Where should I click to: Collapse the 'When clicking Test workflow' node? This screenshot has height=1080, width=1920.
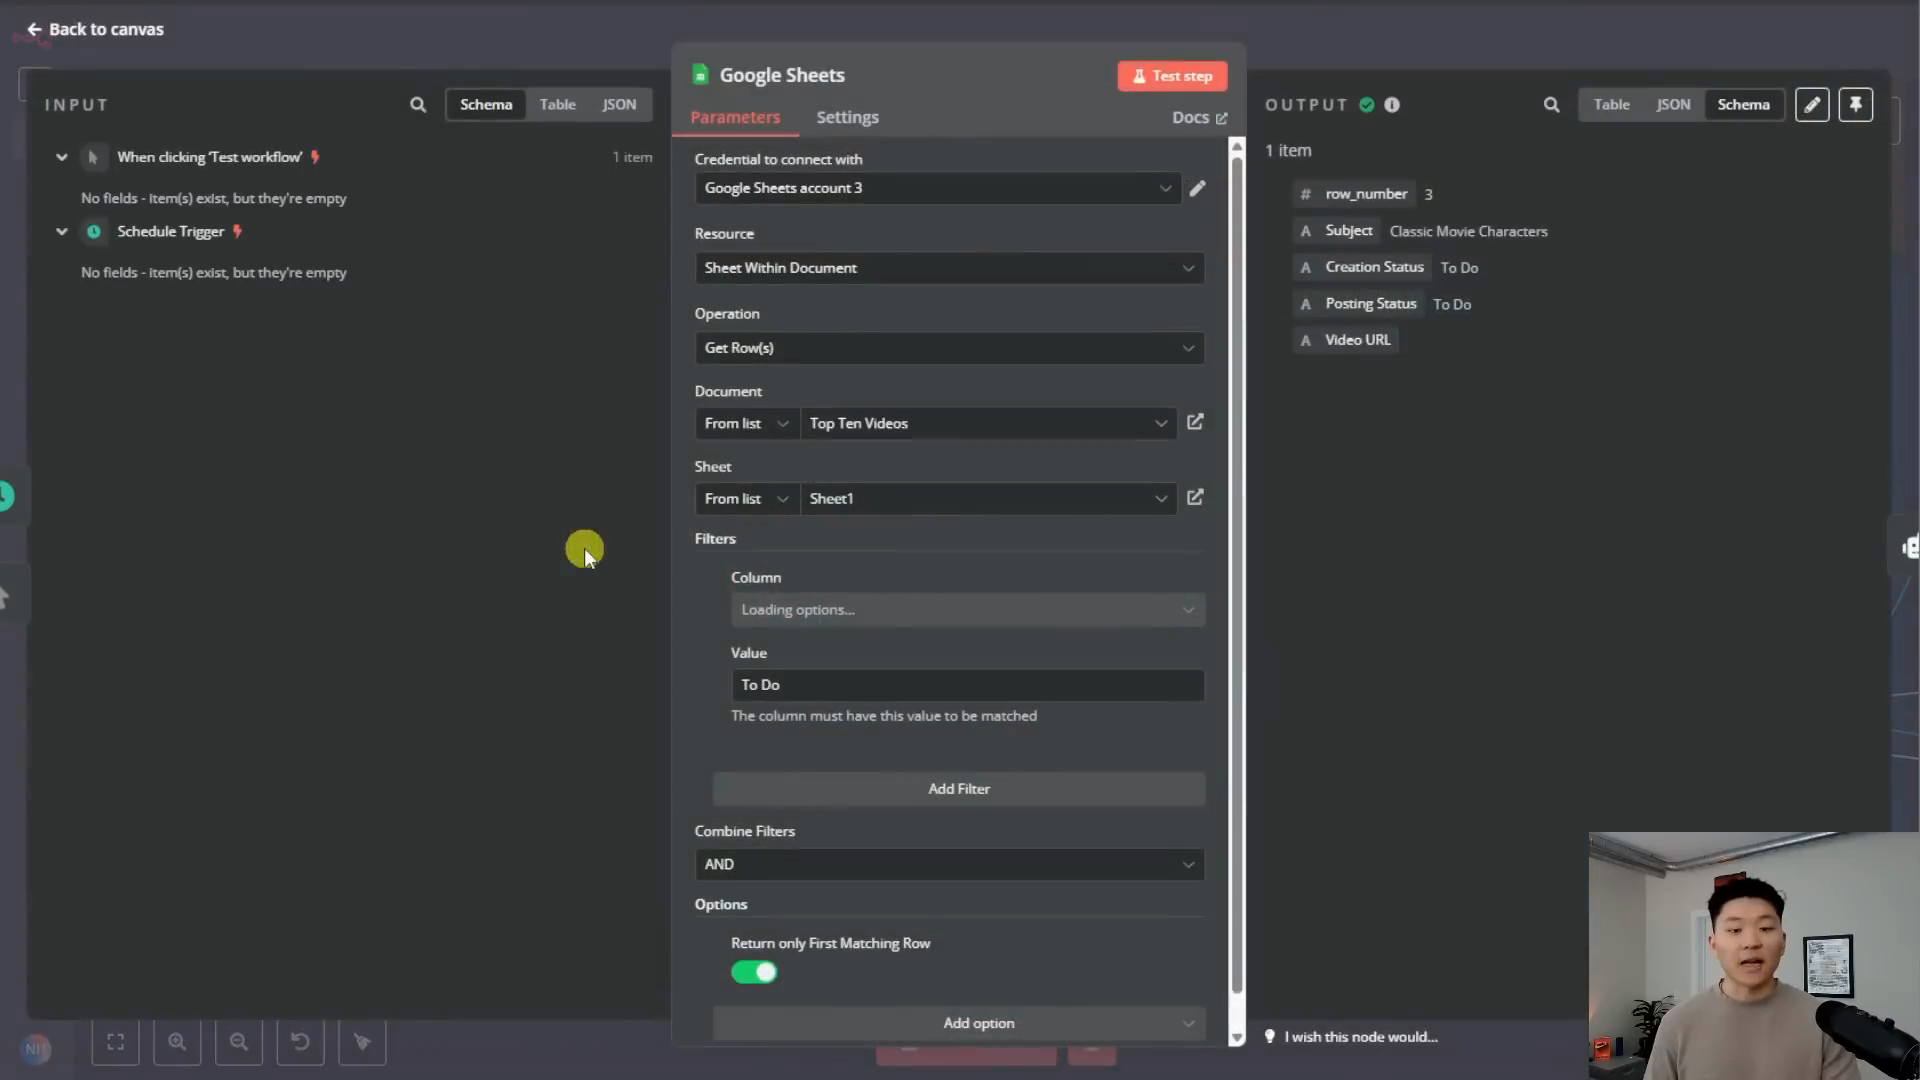(62, 157)
